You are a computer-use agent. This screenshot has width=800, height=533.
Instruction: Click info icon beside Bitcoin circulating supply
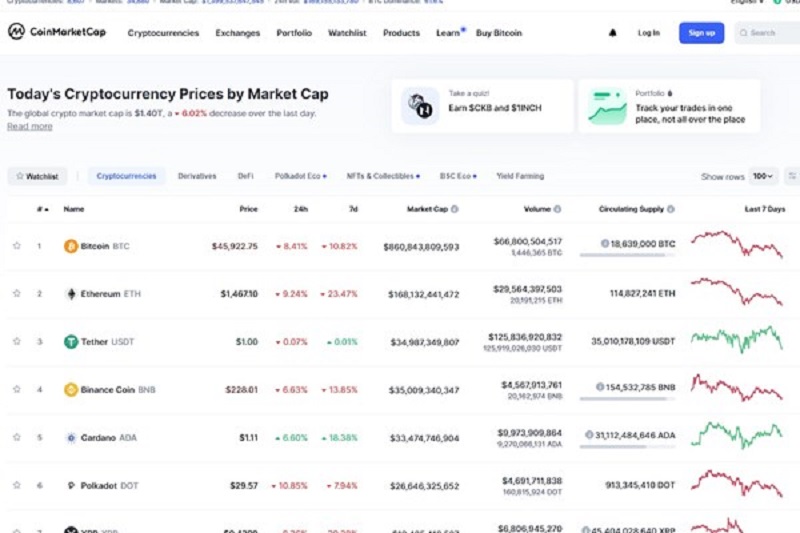(605, 244)
